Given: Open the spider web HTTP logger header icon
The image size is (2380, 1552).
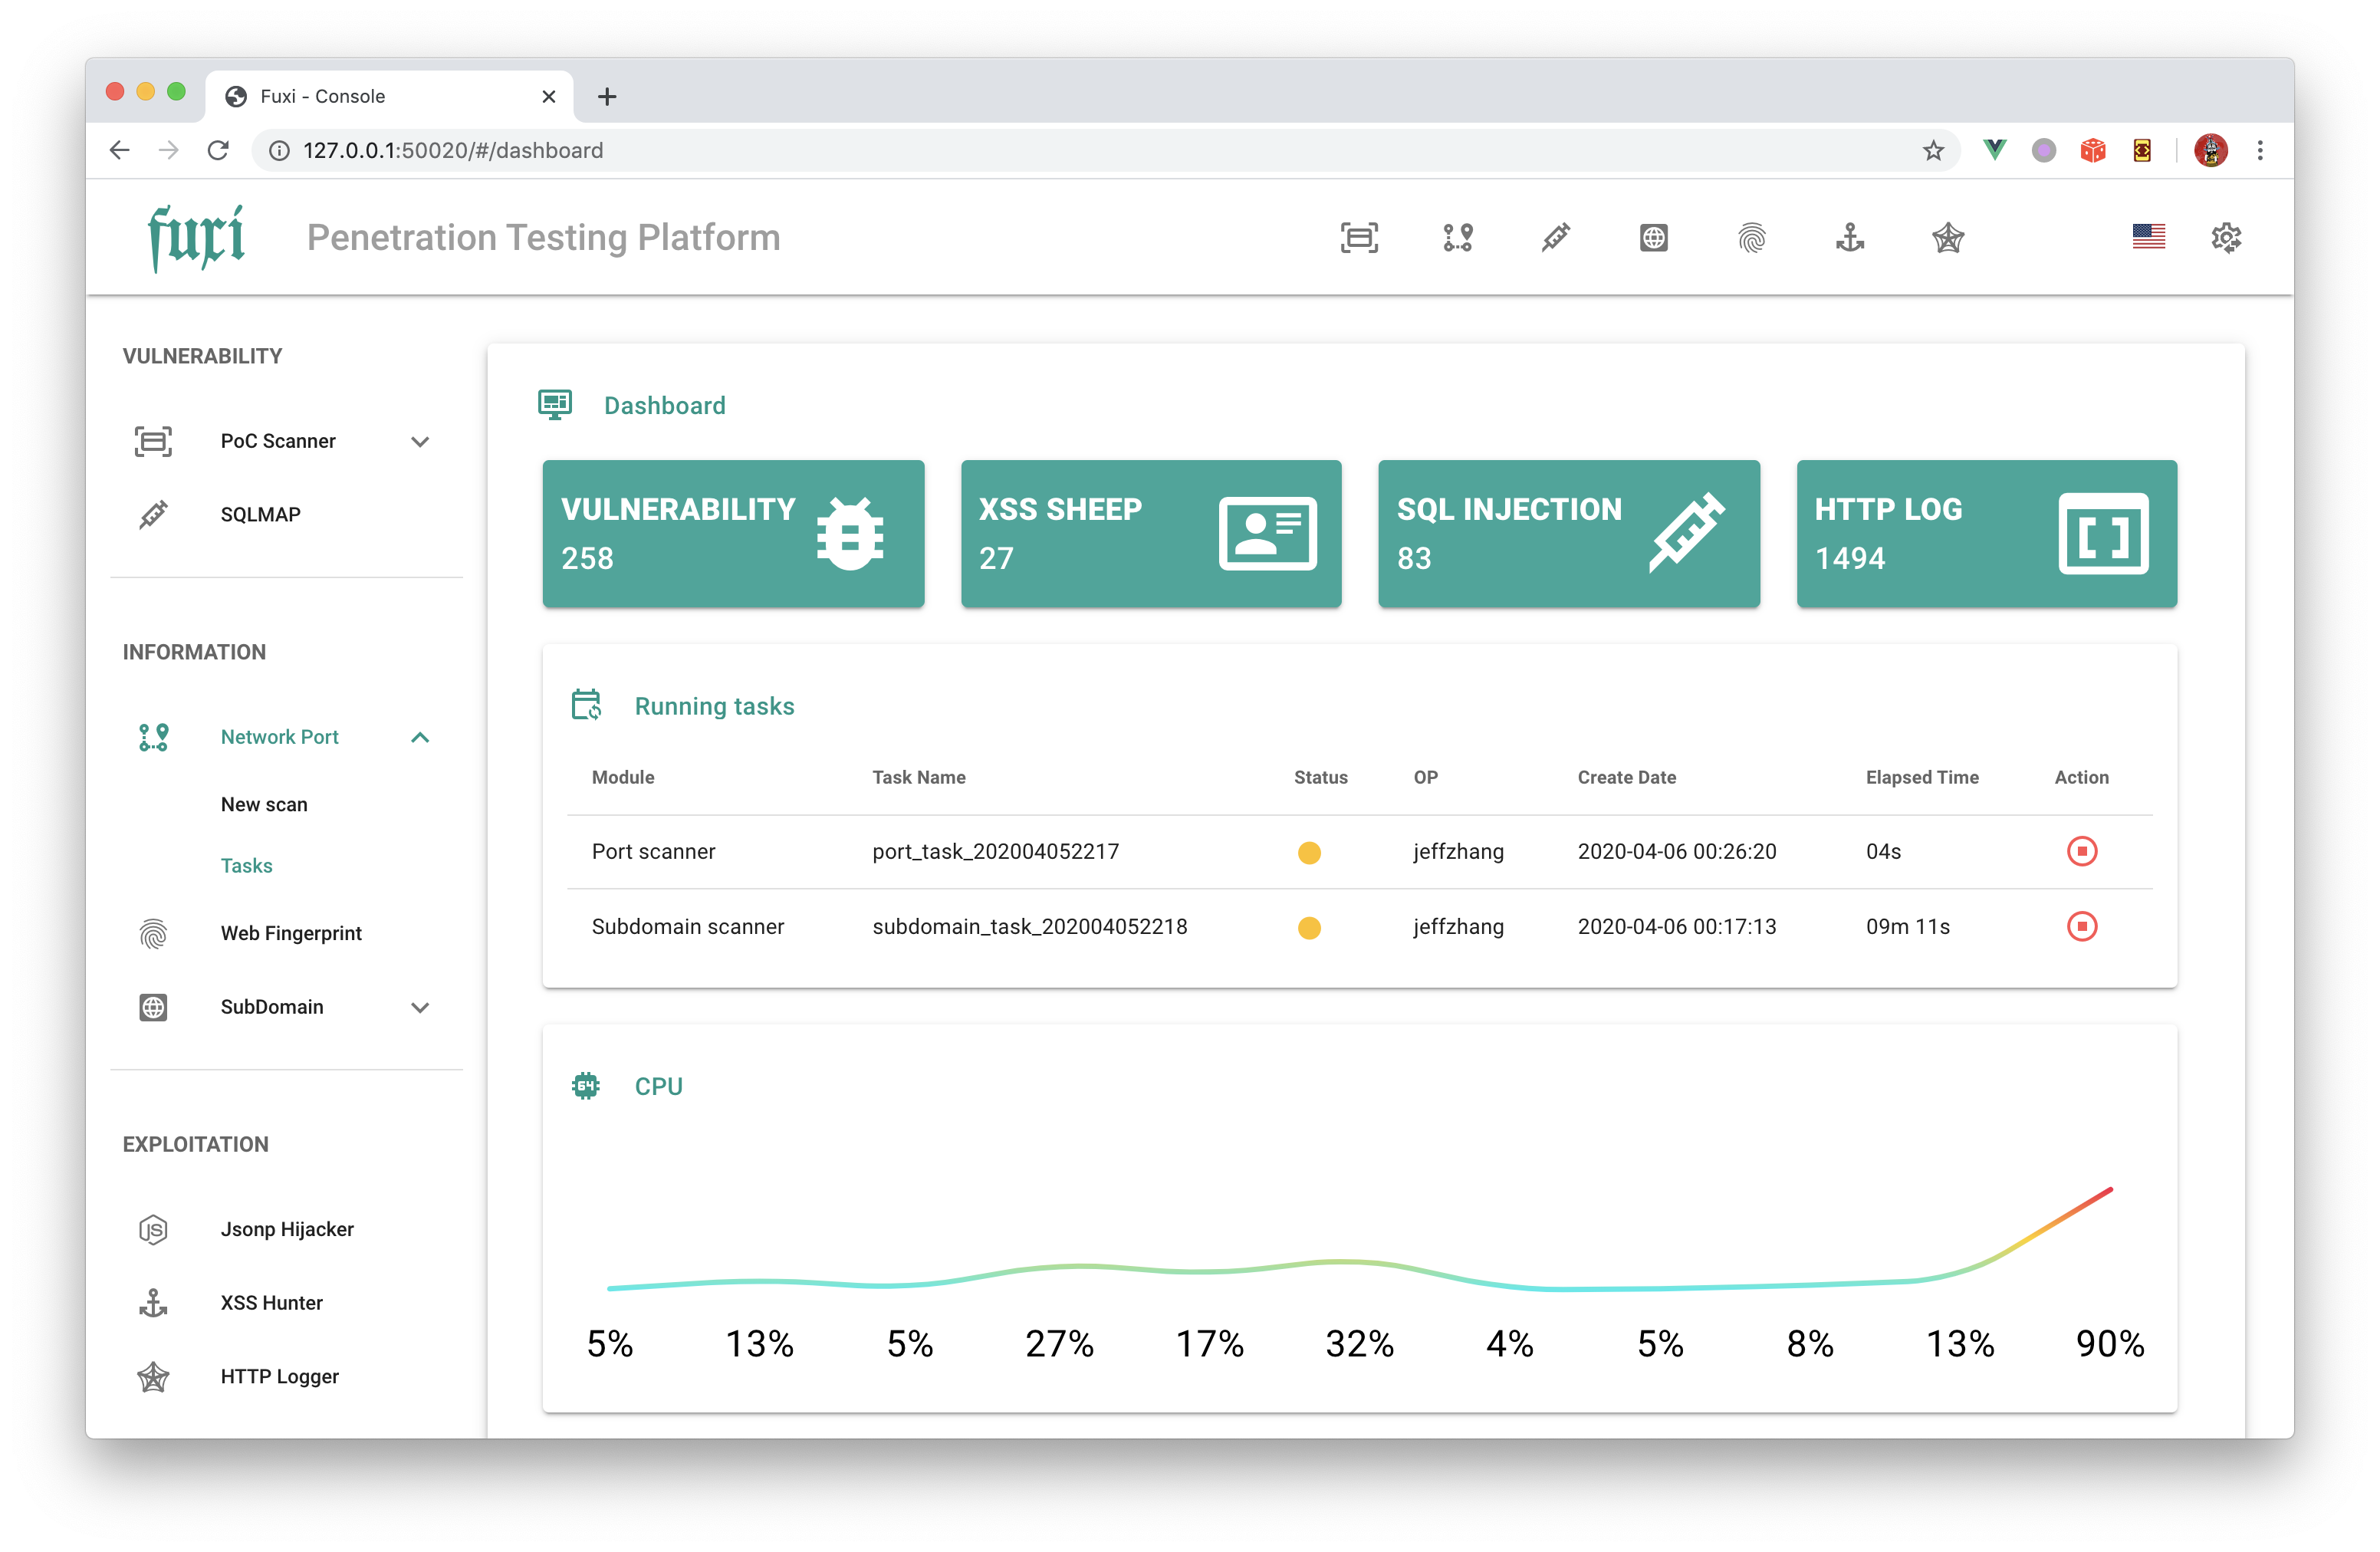Looking at the screenshot, I should [1948, 238].
